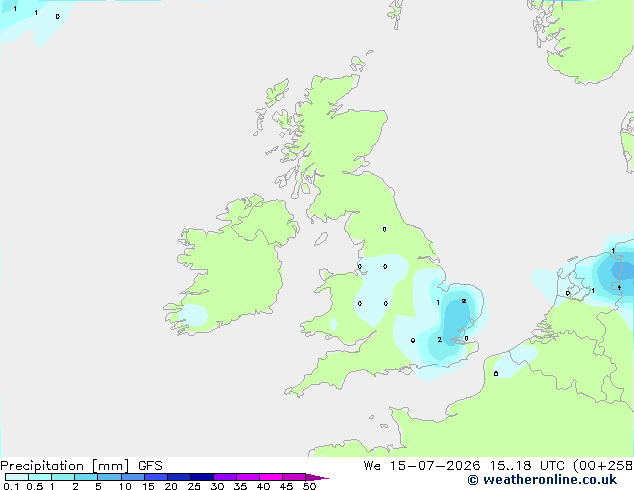The image size is (634, 490).
Task: Click the legend label '0.5'
Action: (35, 486)
